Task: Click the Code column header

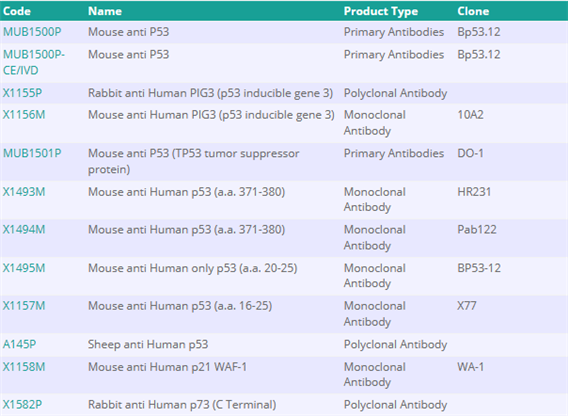Action: (17, 11)
